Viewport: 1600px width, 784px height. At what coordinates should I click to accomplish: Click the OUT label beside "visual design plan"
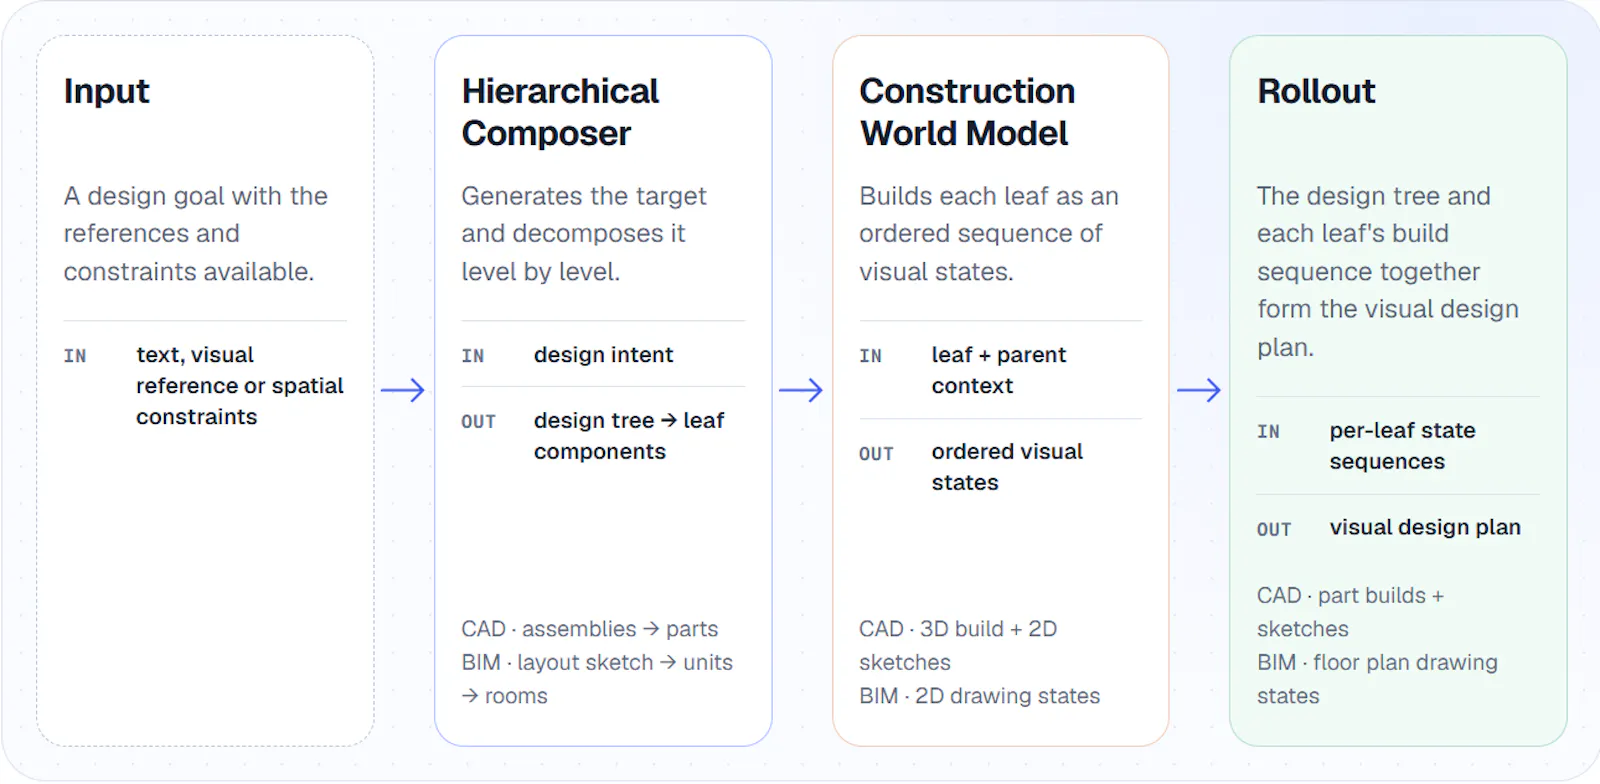coord(1274,530)
